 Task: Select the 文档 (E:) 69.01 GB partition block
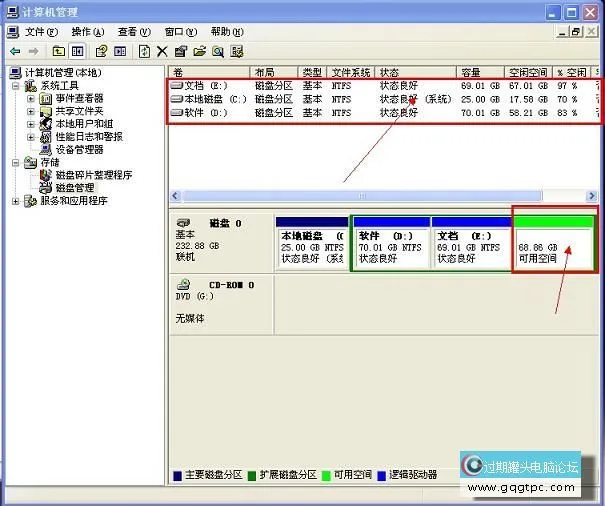click(471, 244)
